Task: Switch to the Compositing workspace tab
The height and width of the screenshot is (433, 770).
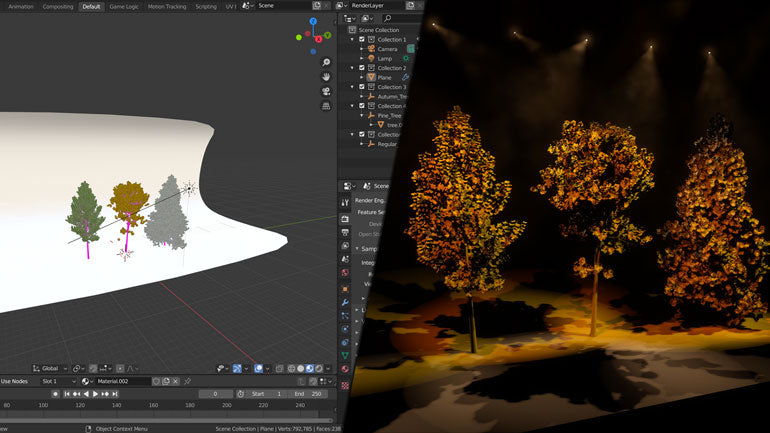Action: click(58, 6)
